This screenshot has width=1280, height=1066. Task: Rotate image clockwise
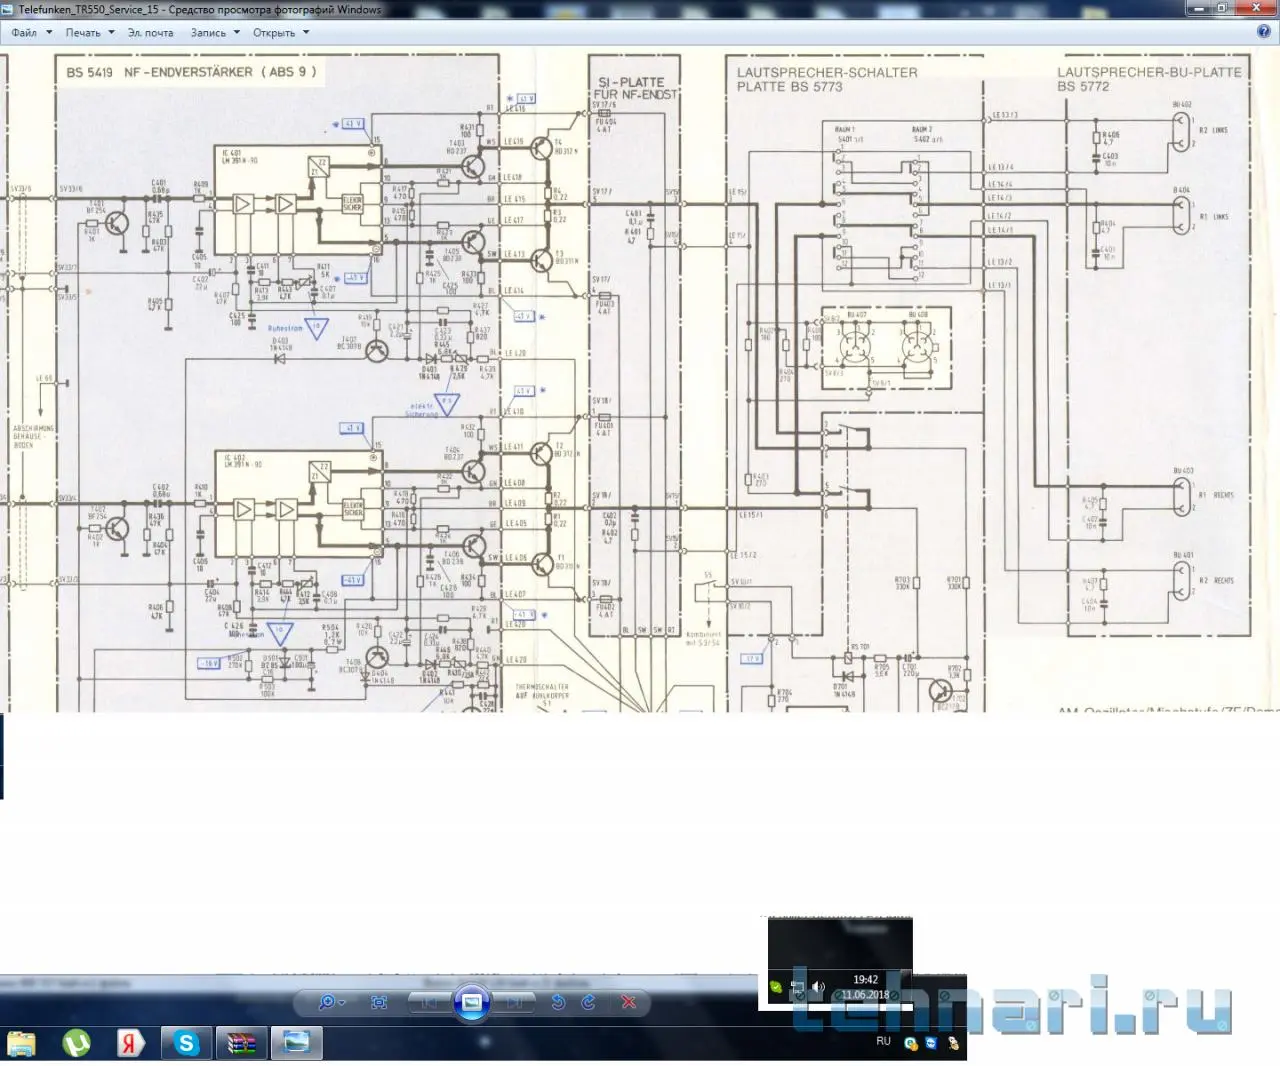589,1002
